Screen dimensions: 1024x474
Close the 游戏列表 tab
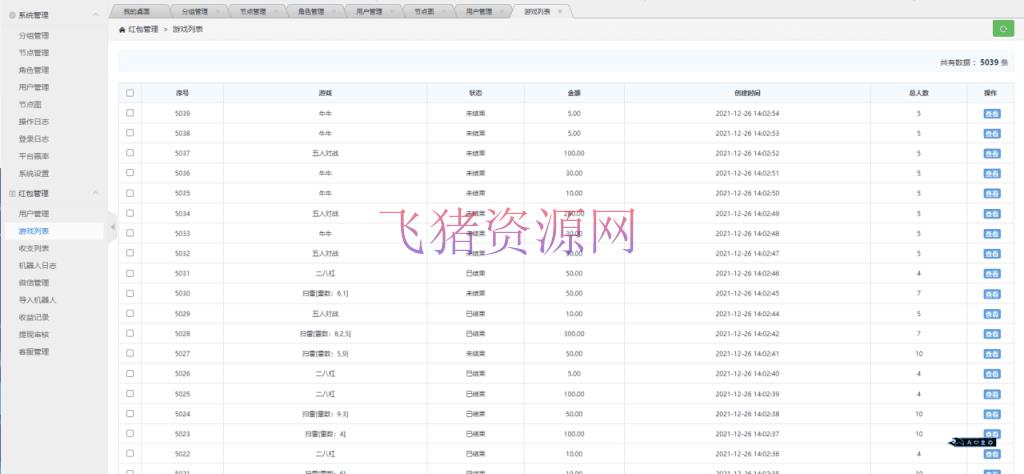point(560,12)
